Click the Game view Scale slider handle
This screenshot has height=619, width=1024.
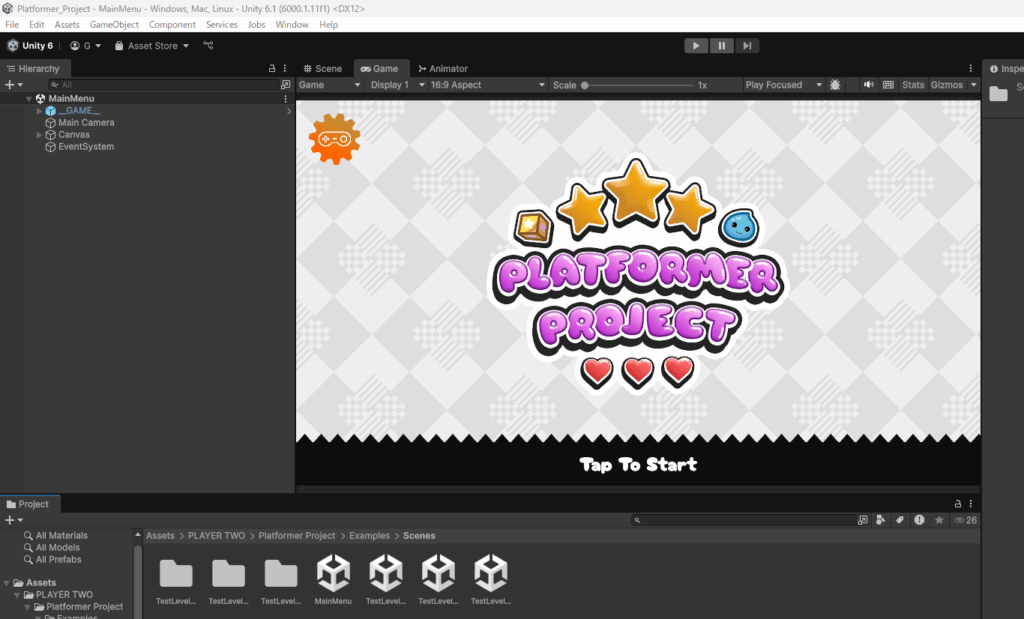pos(585,85)
